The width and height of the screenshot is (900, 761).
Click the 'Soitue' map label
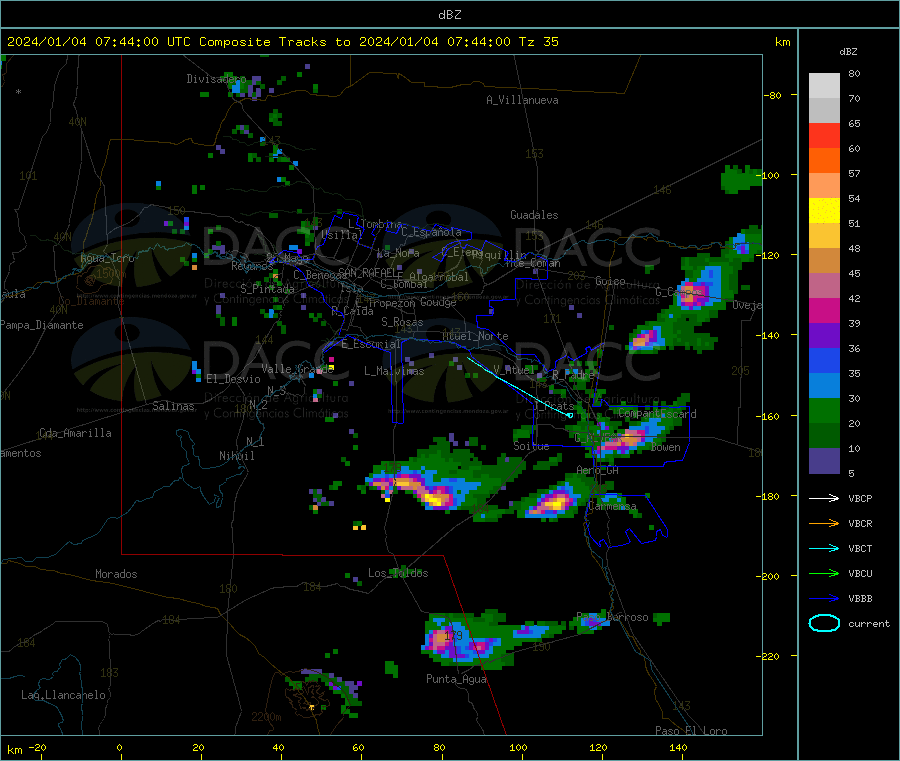[x=531, y=446]
